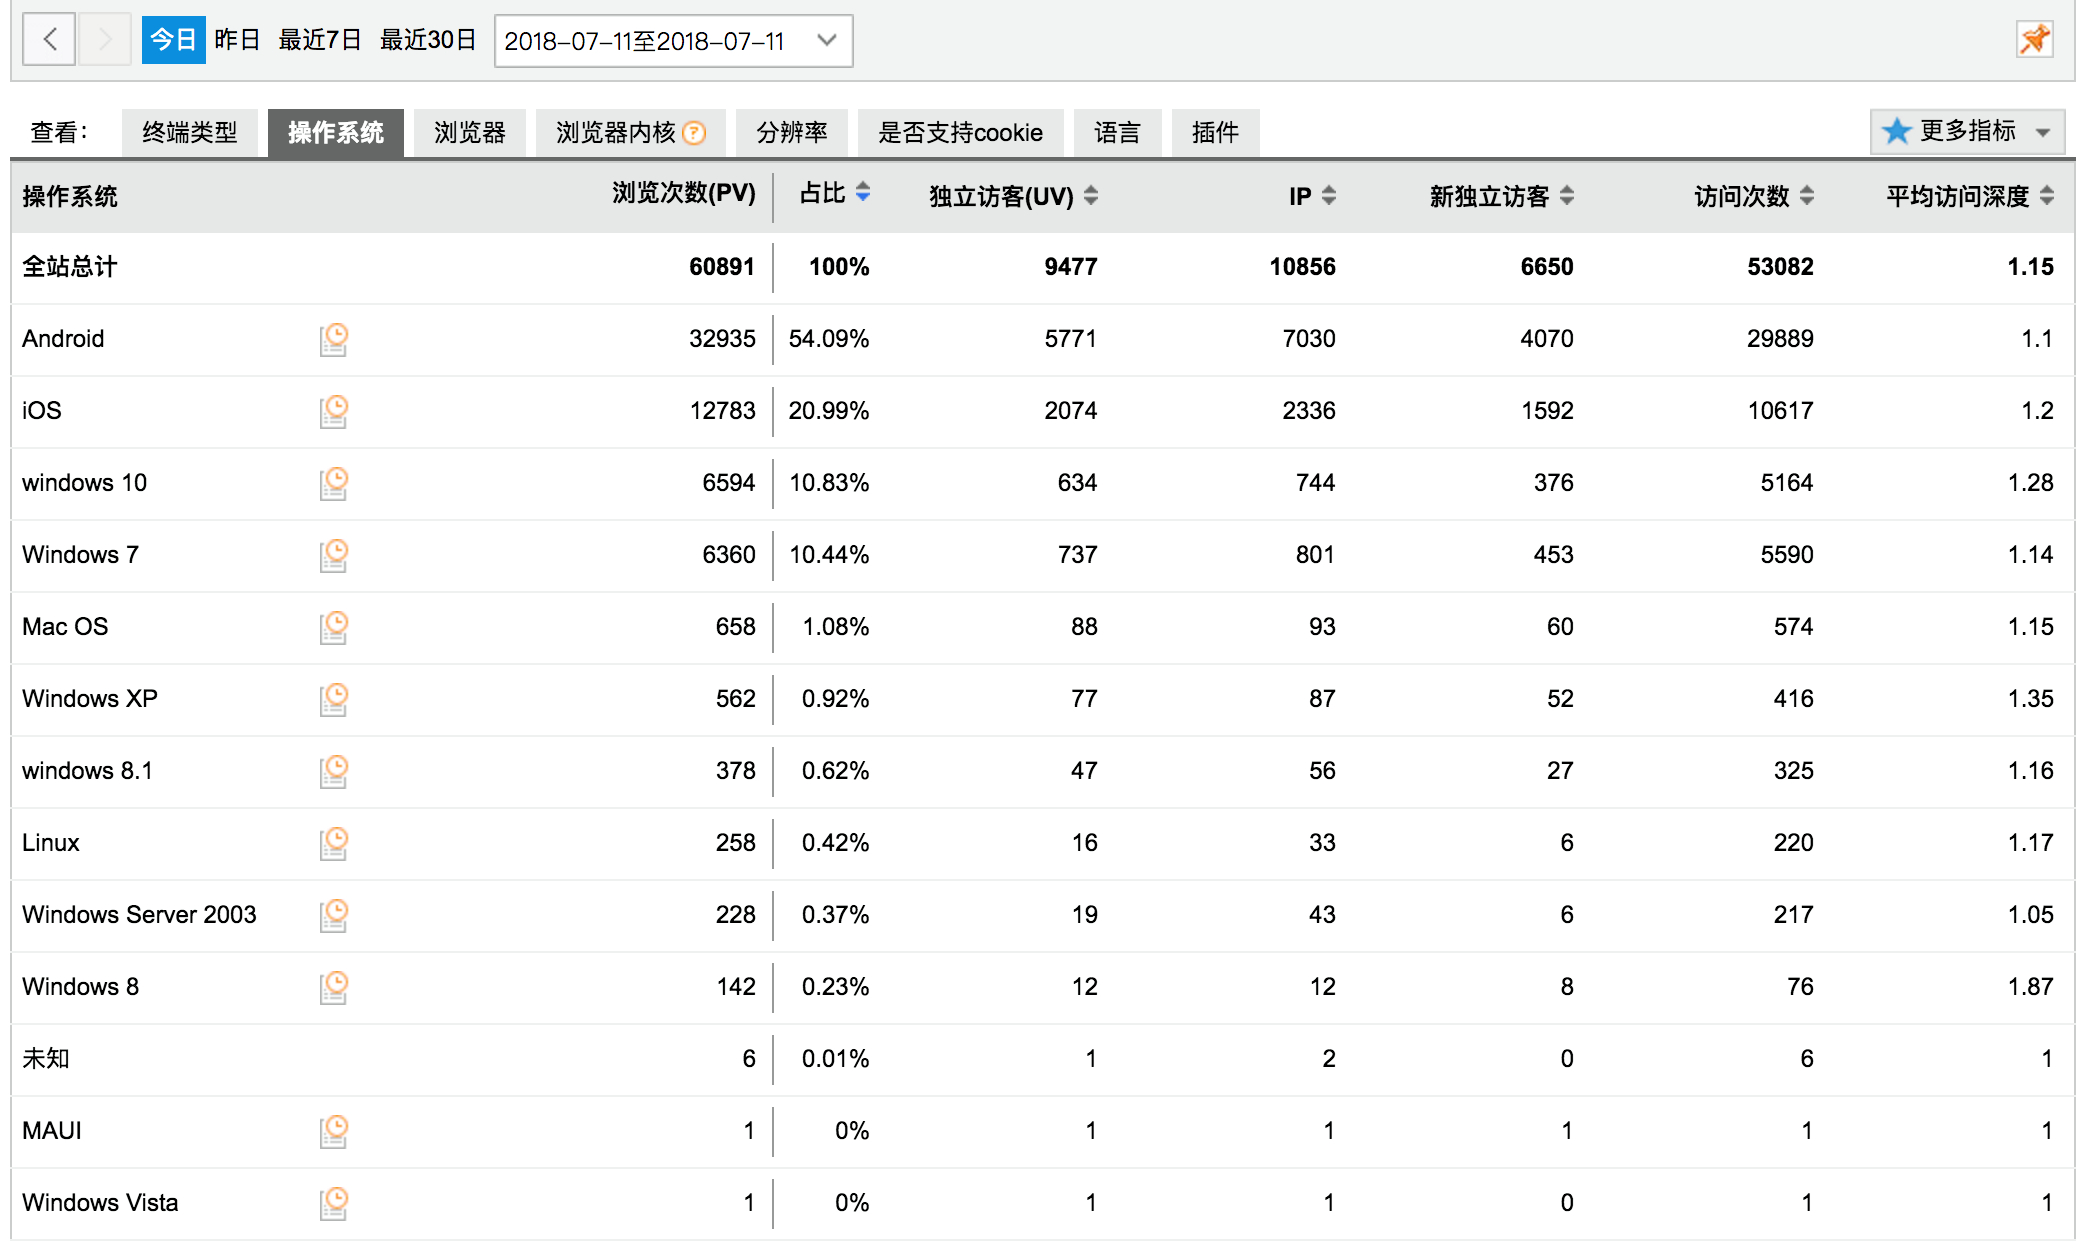The width and height of the screenshot is (2086, 1254).
Task: Click the 昨日 quick date link
Action: click(237, 40)
